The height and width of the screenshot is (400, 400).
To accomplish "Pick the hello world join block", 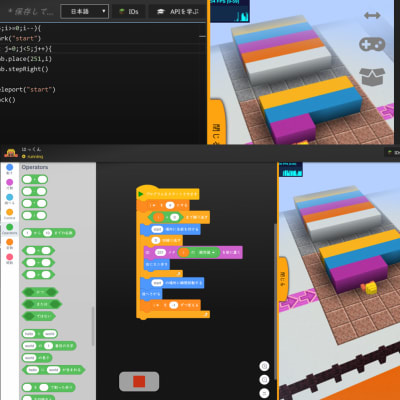I will point(40,334).
